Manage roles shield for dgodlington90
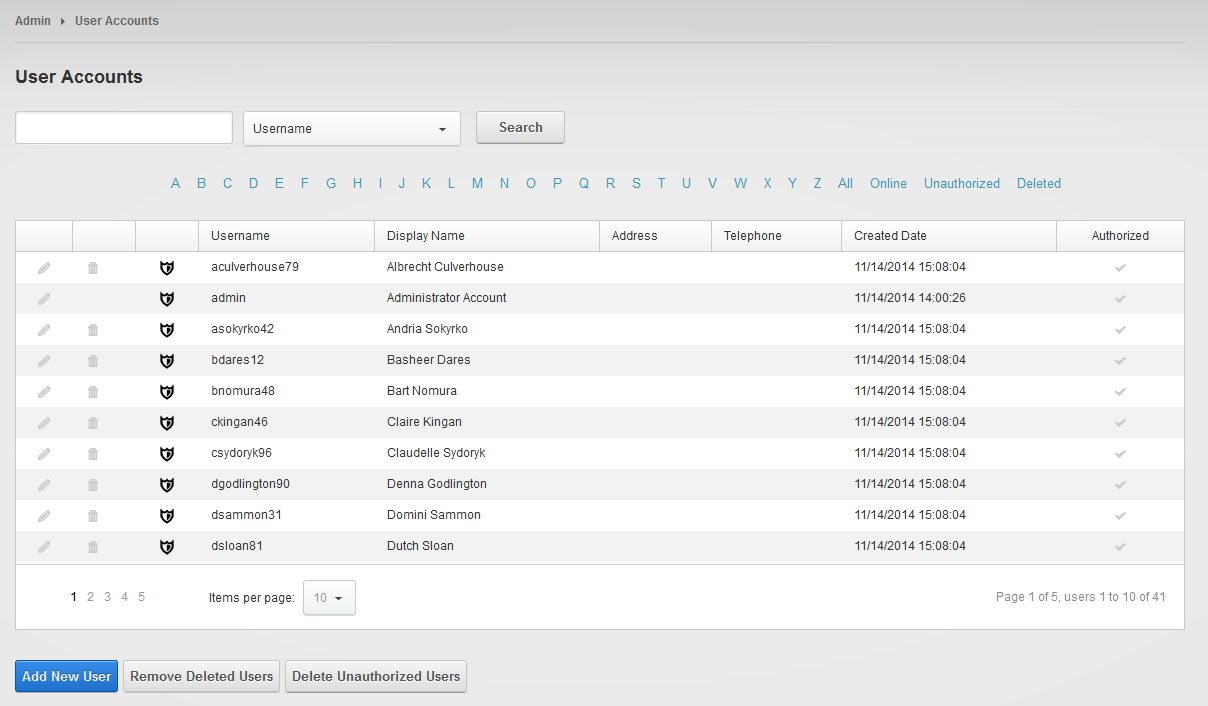This screenshot has height=706, width=1208. (x=167, y=485)
